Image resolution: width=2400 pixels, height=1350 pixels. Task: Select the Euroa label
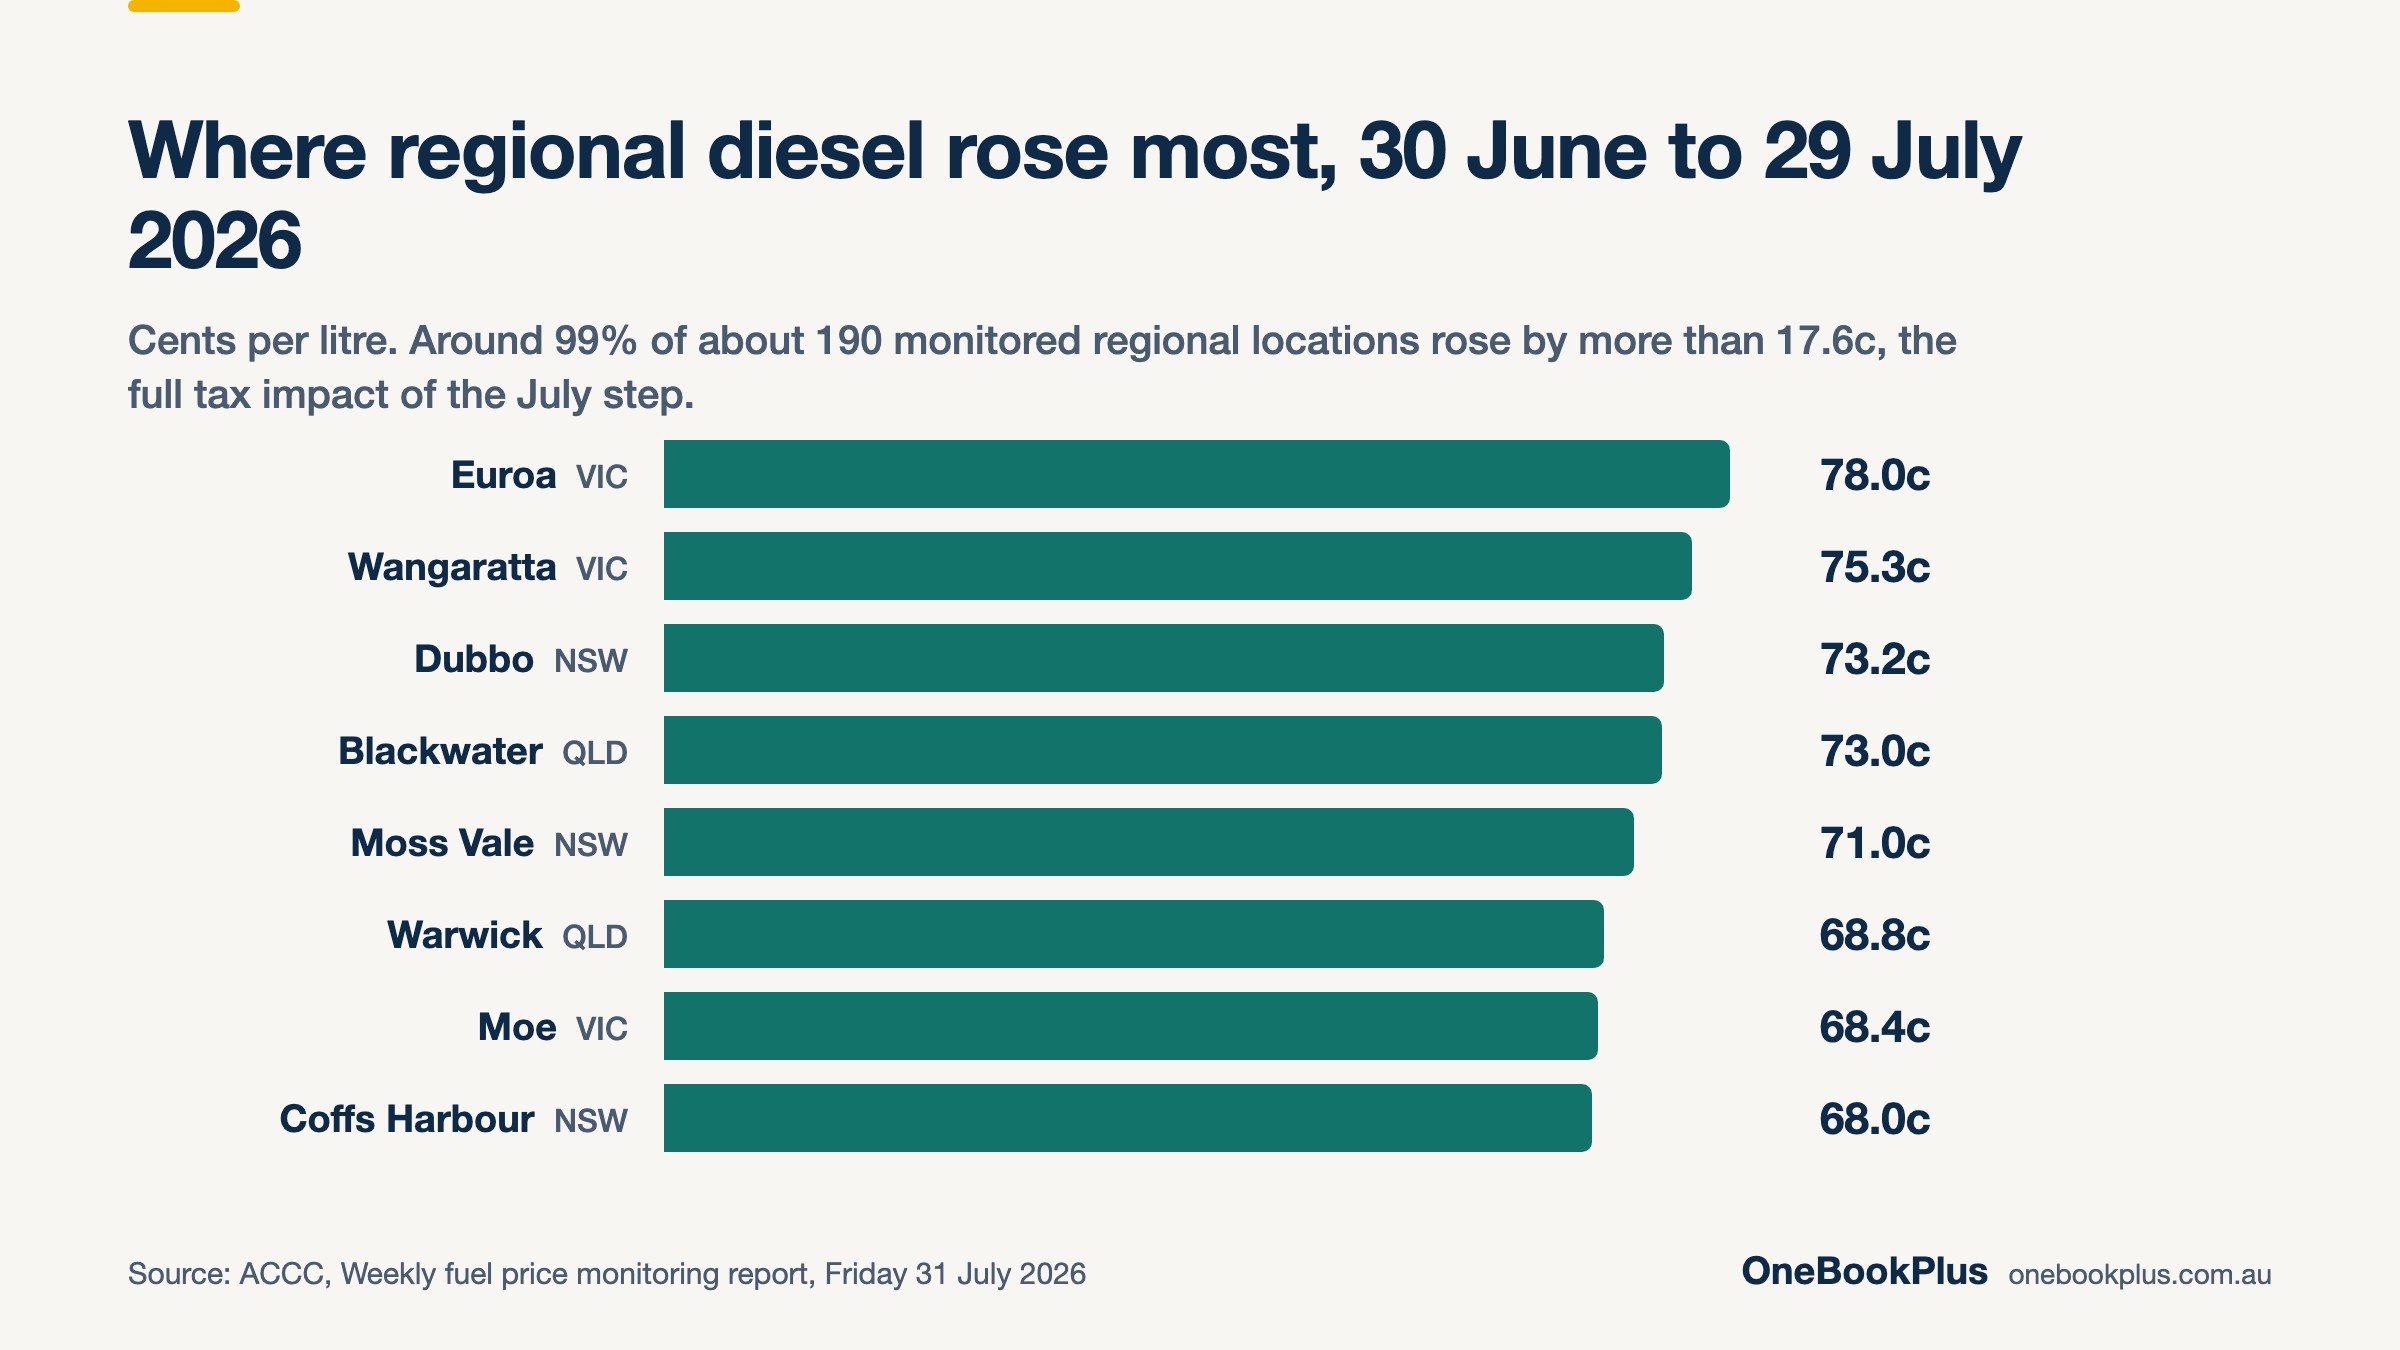click(x=503, y=475)
